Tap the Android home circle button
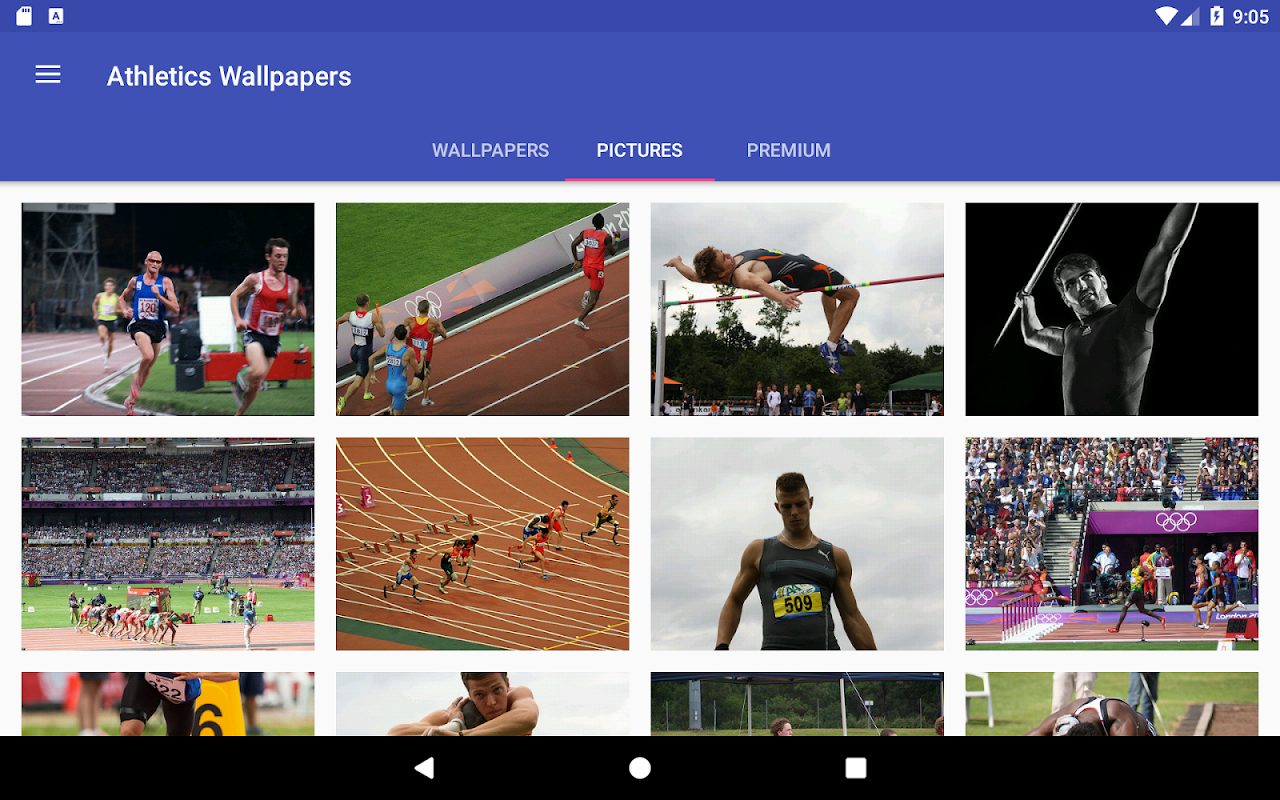Viewport: 1280px width, 800px height. pos(640,768)
